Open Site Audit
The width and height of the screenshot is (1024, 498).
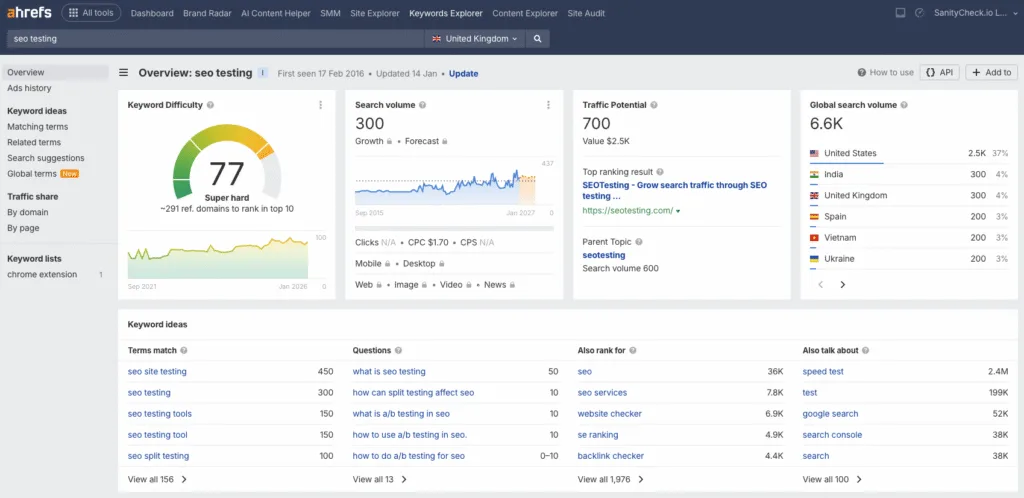click(x=586, y=13)
